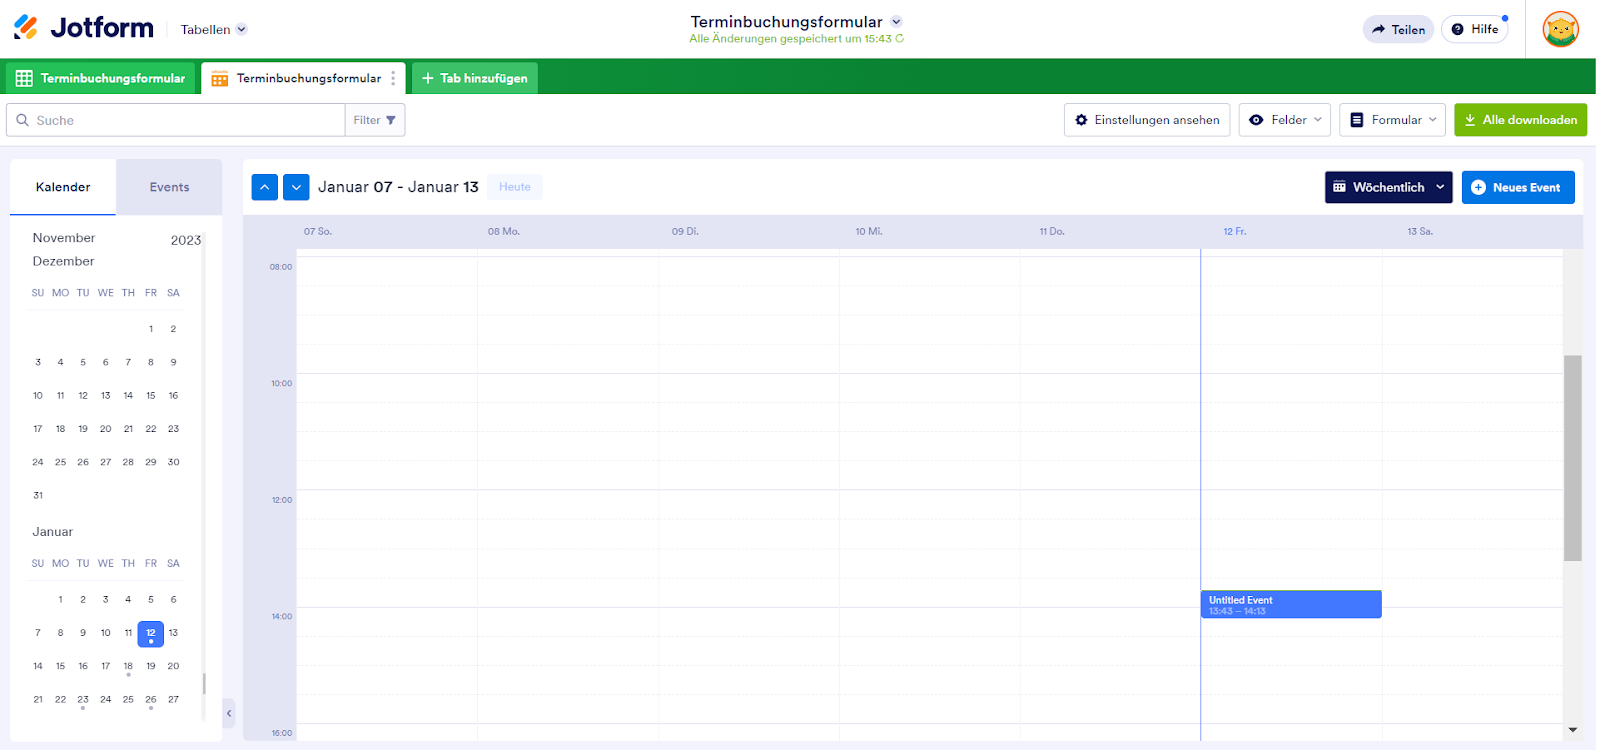Screen dimensions: 1600x750
Task: Click the Januar month label in sidebar
Action: 53,532
